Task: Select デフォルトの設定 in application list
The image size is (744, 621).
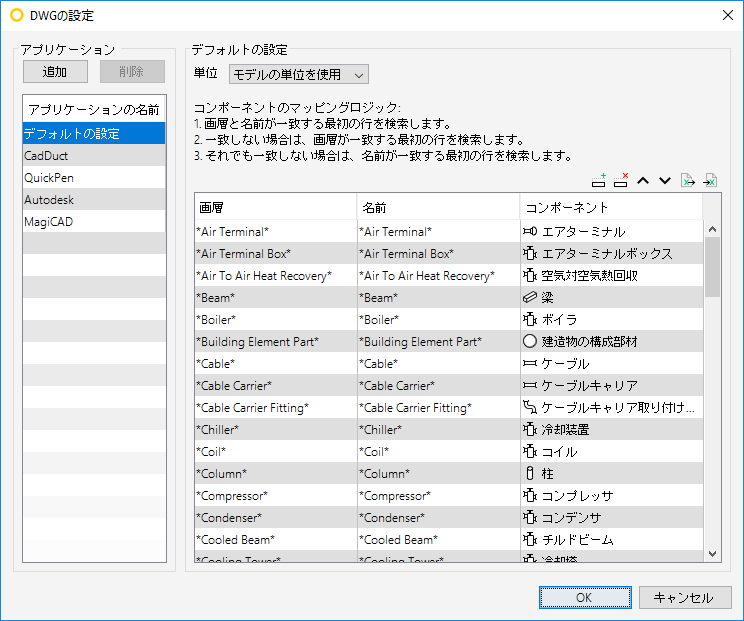Action: 94,133
